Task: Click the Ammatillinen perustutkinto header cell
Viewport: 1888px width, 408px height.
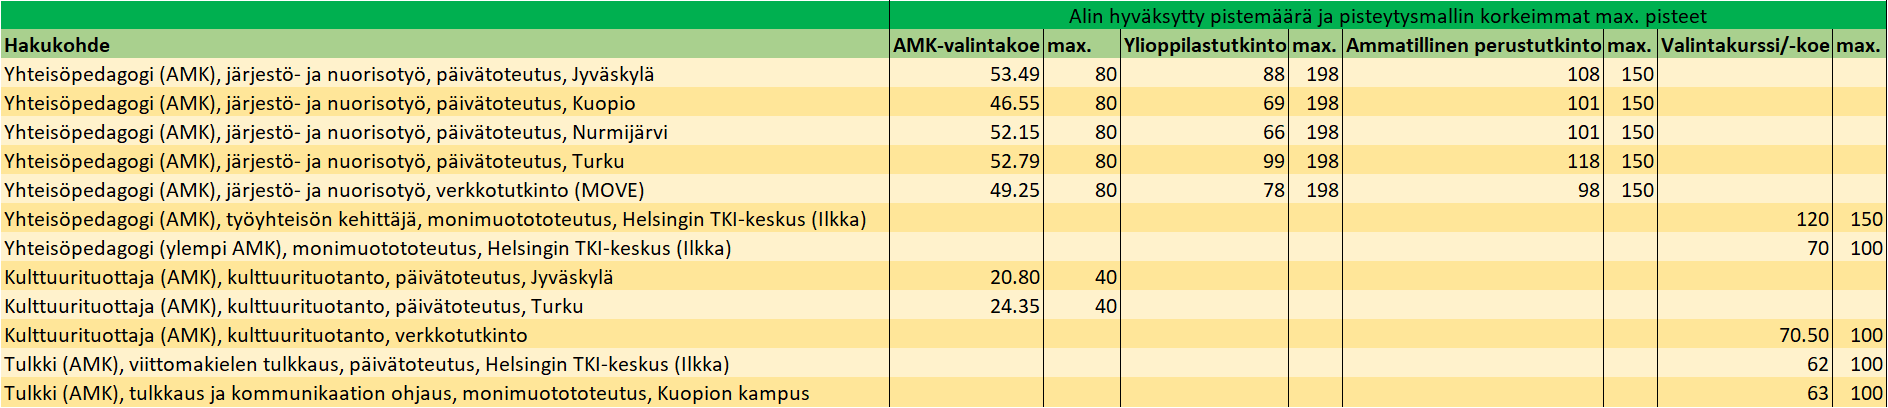Action: (x=1472, y=45)
